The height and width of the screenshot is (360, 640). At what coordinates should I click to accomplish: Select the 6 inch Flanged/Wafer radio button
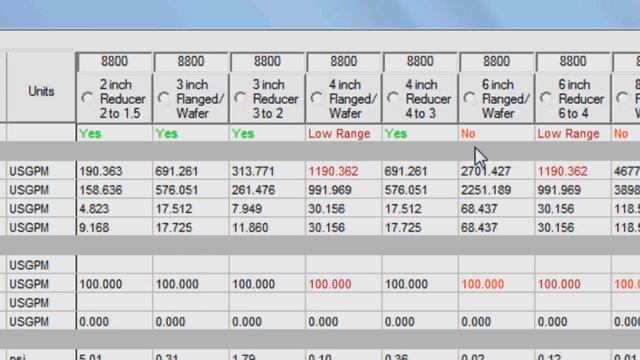tap(469, 98)
